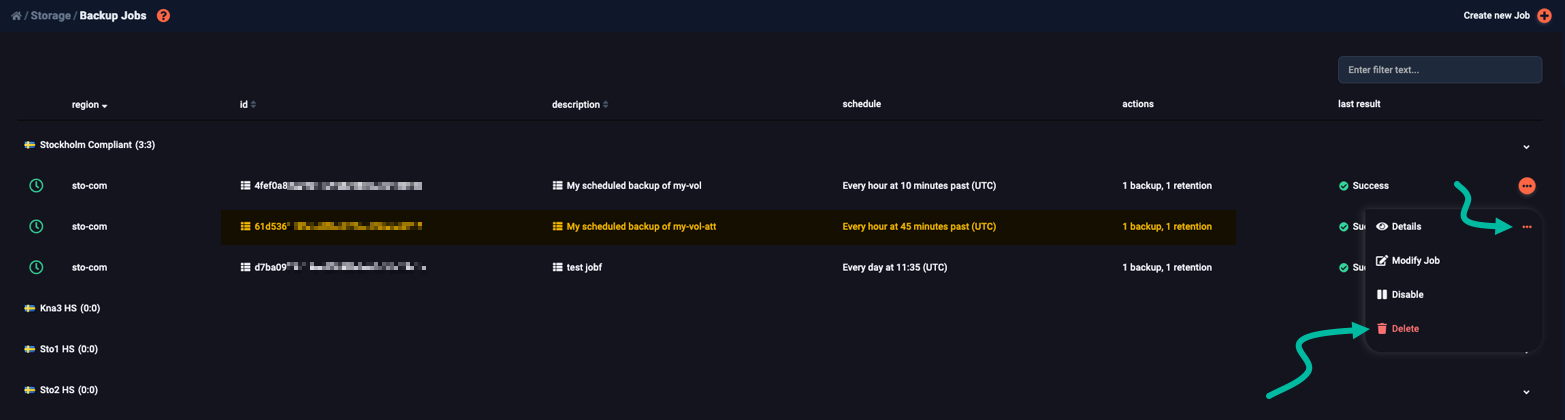This screenshot has height=420, width=1565.
Task: Click the Disable pause option
Action: click(x=1400, y=294)
